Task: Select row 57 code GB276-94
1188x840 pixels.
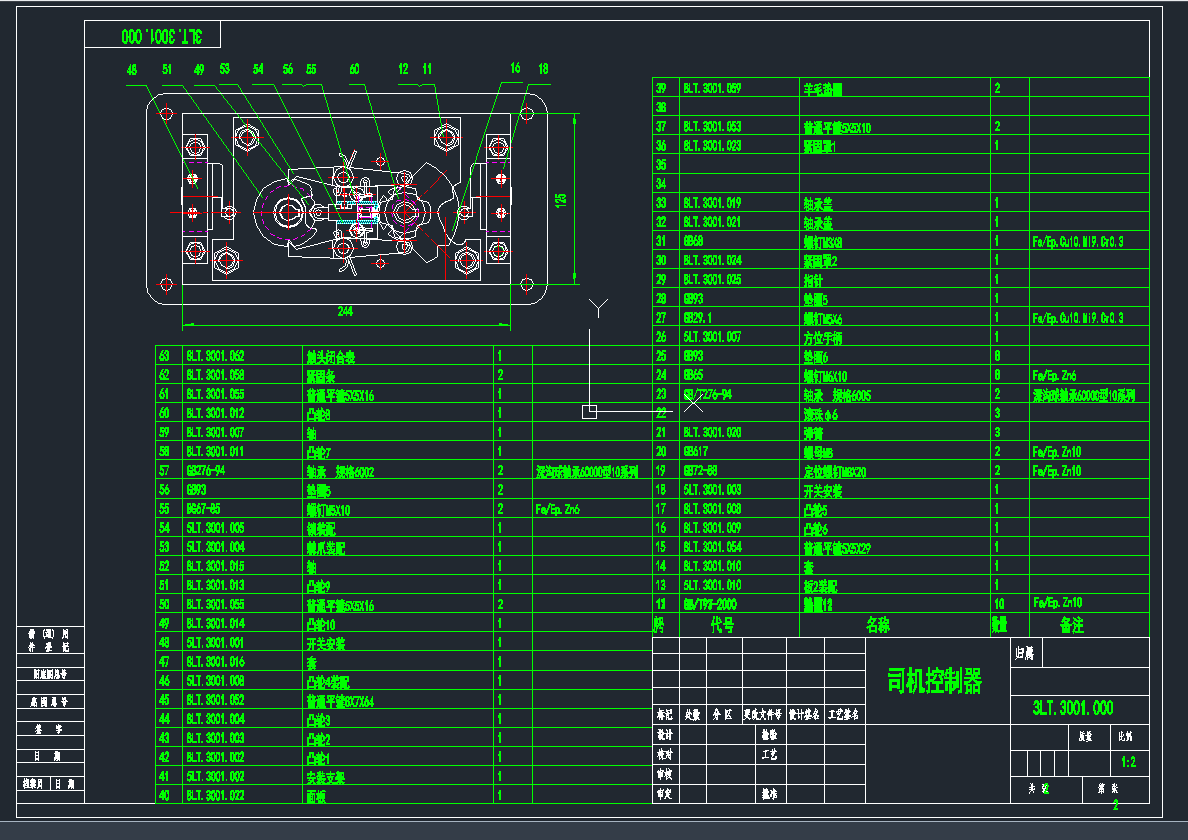Action: click(x=207, y=471)
